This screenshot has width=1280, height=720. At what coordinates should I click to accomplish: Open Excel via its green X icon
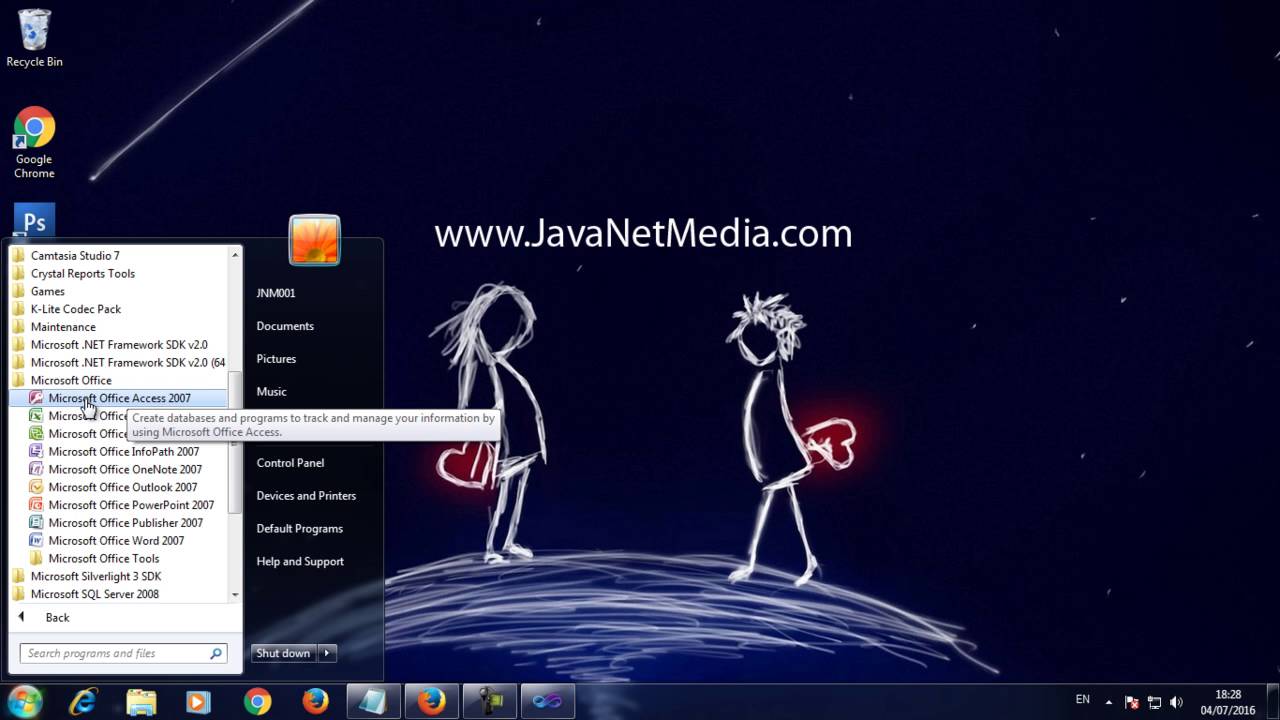point(36,416)
